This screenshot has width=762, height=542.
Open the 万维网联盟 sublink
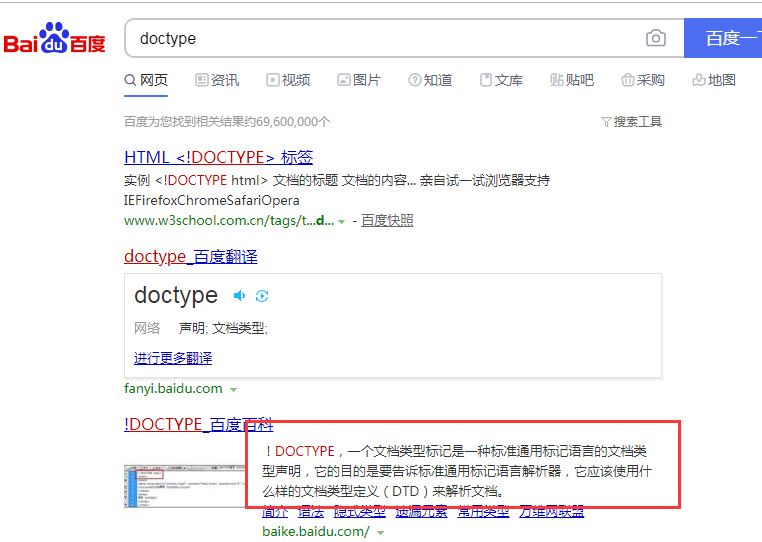(552, 512)
